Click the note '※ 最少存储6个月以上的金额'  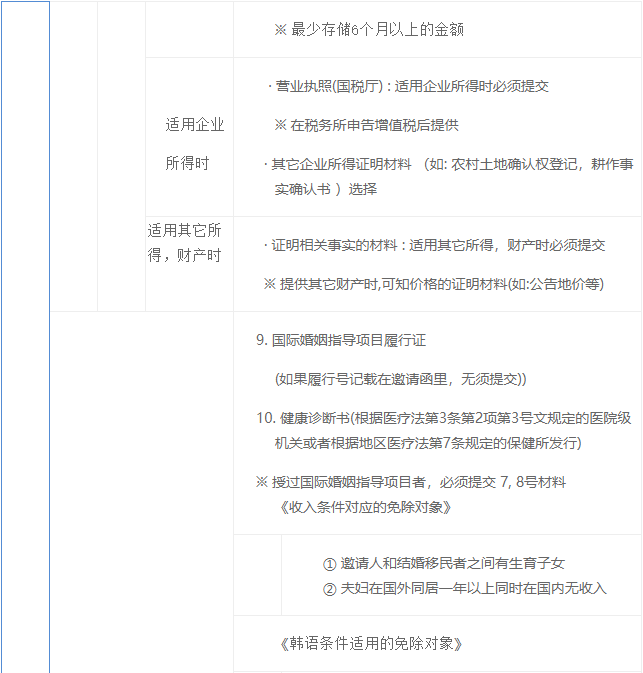click(x=369, y=30)
